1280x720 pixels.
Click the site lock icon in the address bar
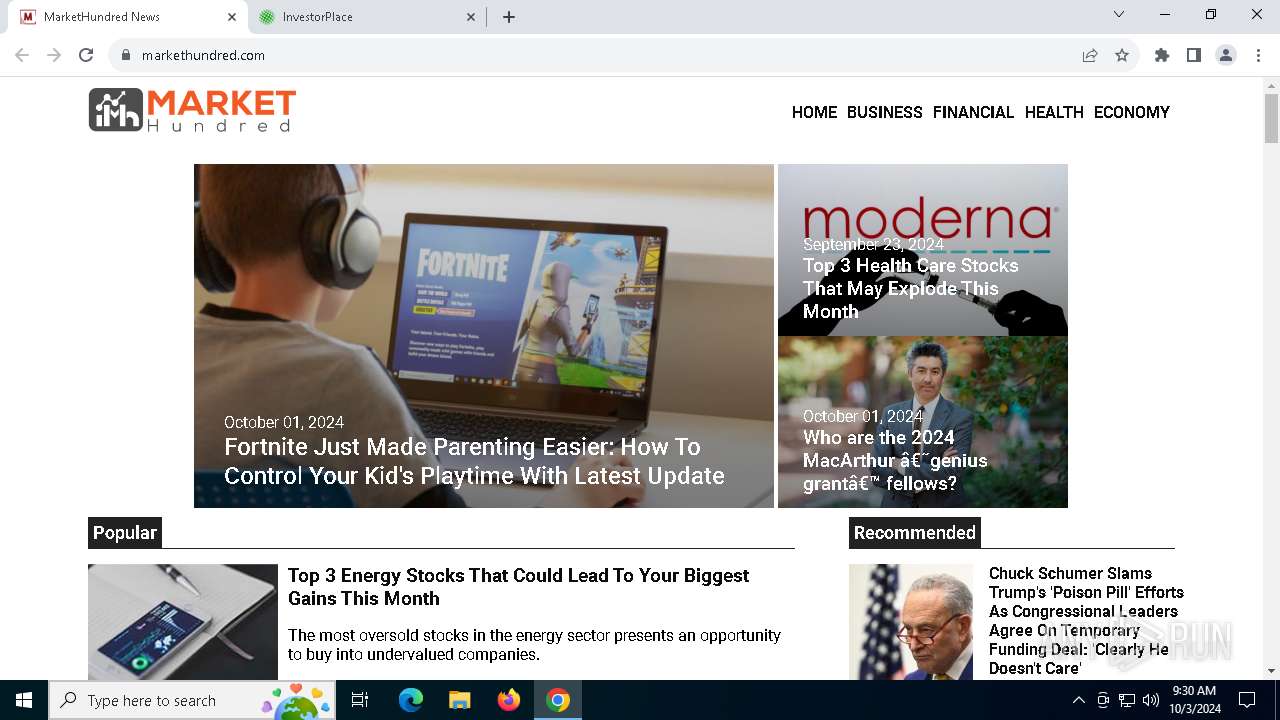point(125,55)
